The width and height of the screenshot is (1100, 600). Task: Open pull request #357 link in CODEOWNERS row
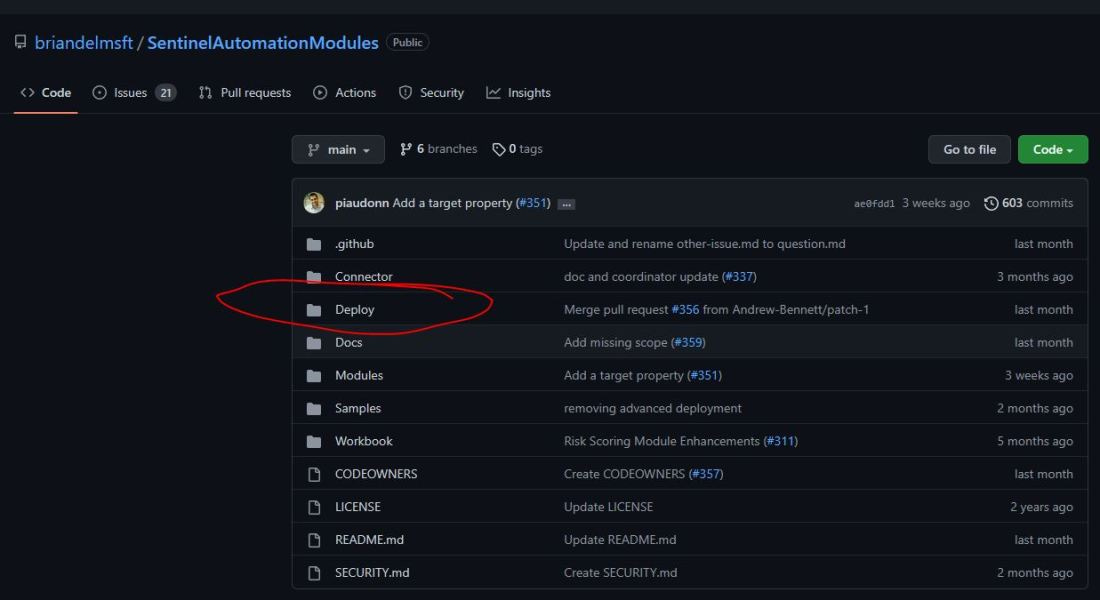point(706,474)
